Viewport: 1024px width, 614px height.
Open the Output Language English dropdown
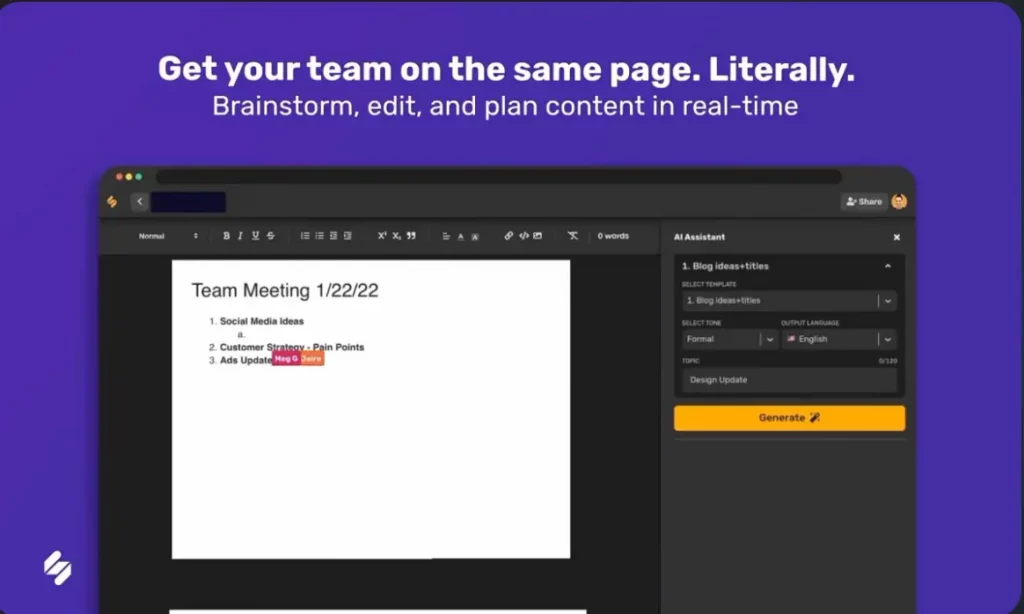click(839, 339)
